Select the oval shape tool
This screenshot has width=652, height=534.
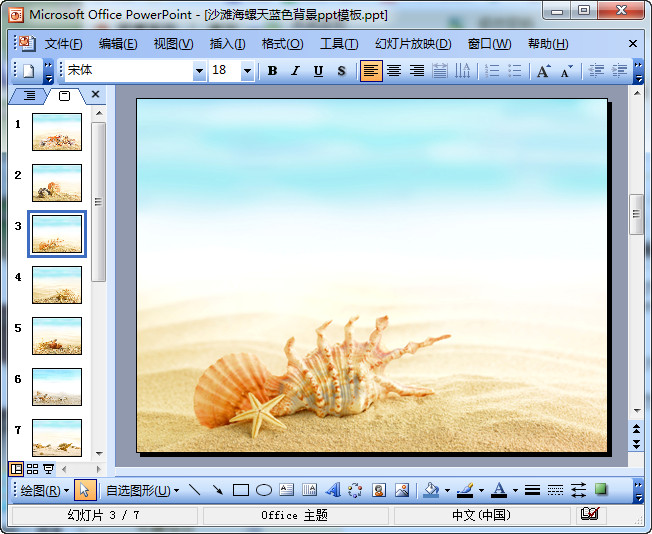coord(263,490)
